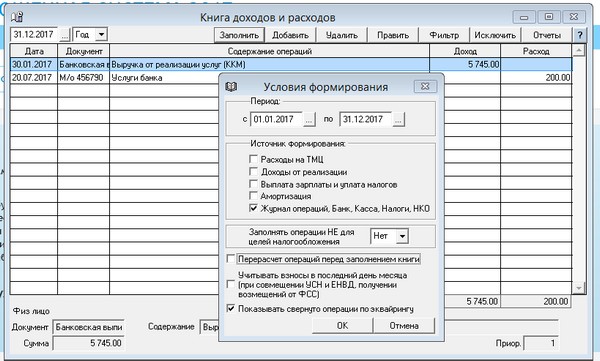Click the Править toolbar button
This screenshot has height=361, width=600.
click(x=393, y=35)
